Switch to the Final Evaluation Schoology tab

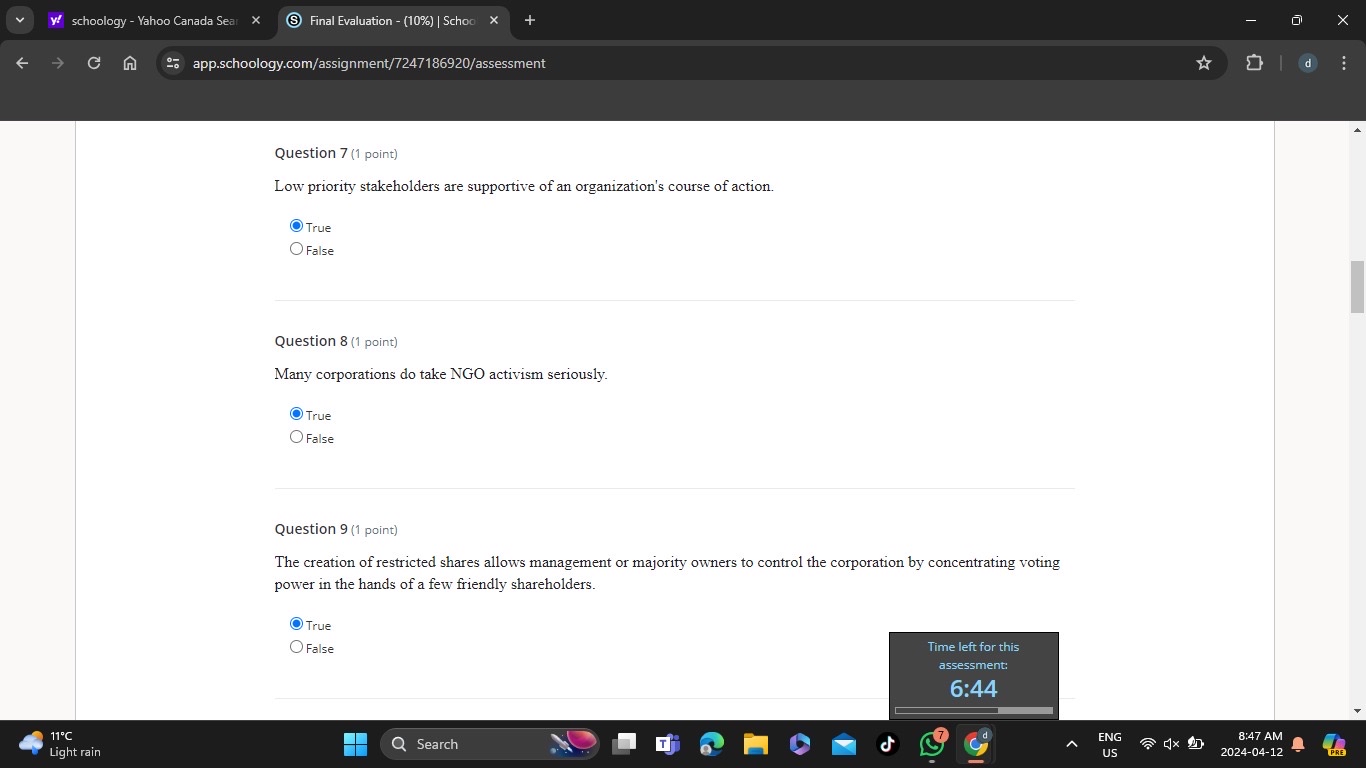tap(392, 20)
